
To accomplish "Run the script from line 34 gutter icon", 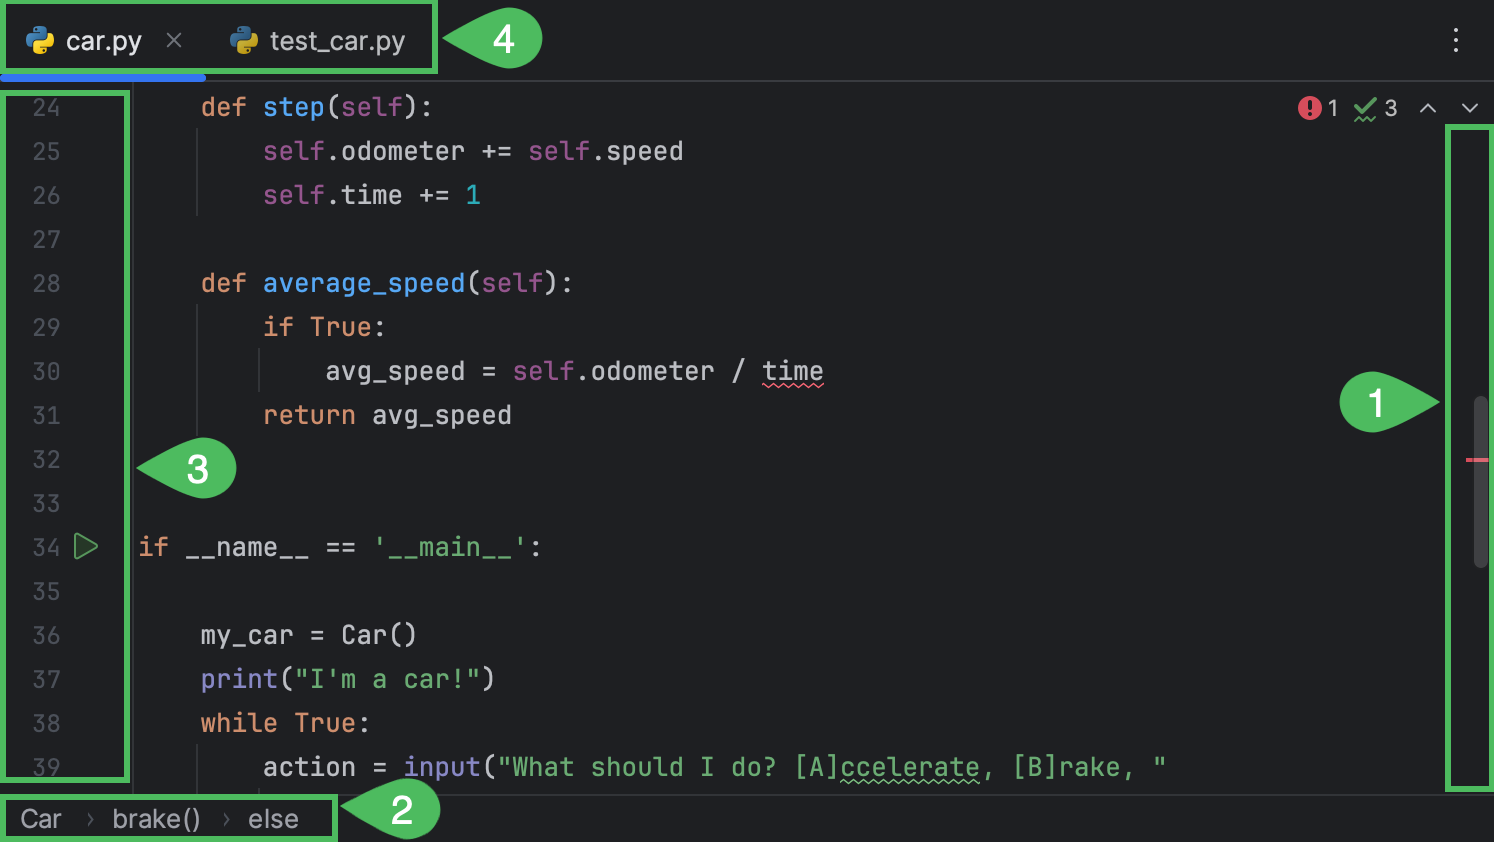I will coord(86,546).
